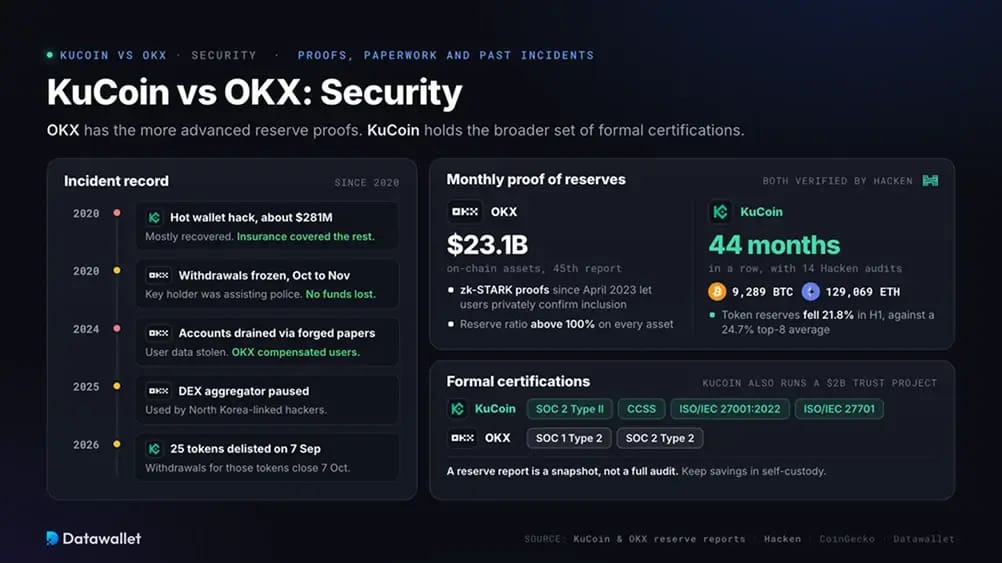The height and width of the screenshot is (563, 1002).
Task: Click the '$23.1B' figure
Action: [x=488, y=245]
